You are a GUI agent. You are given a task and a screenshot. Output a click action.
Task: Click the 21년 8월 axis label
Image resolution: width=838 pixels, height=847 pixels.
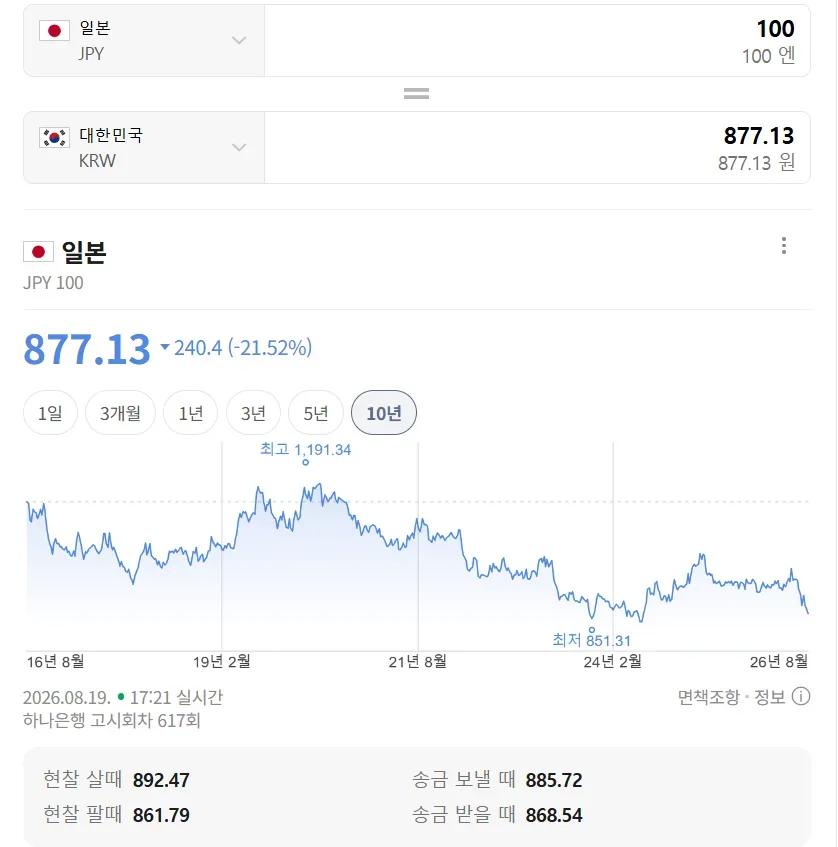click(417, 661)
